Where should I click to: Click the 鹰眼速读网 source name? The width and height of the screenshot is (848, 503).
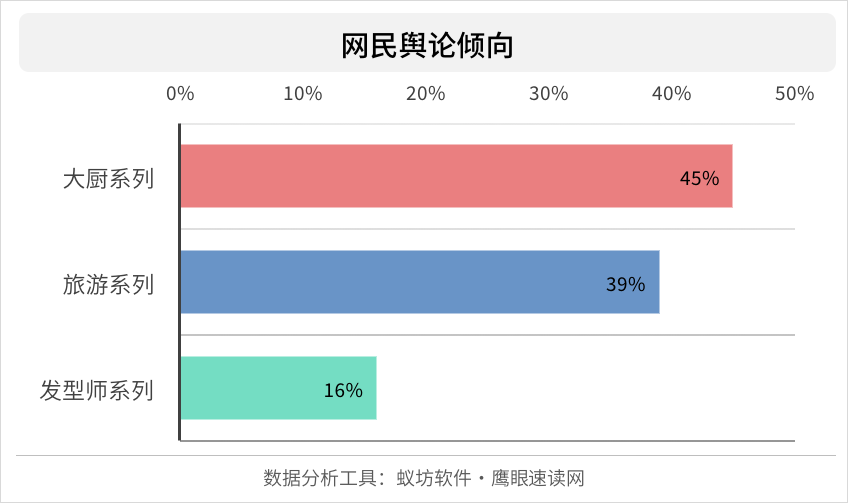[x=538, y=478]
